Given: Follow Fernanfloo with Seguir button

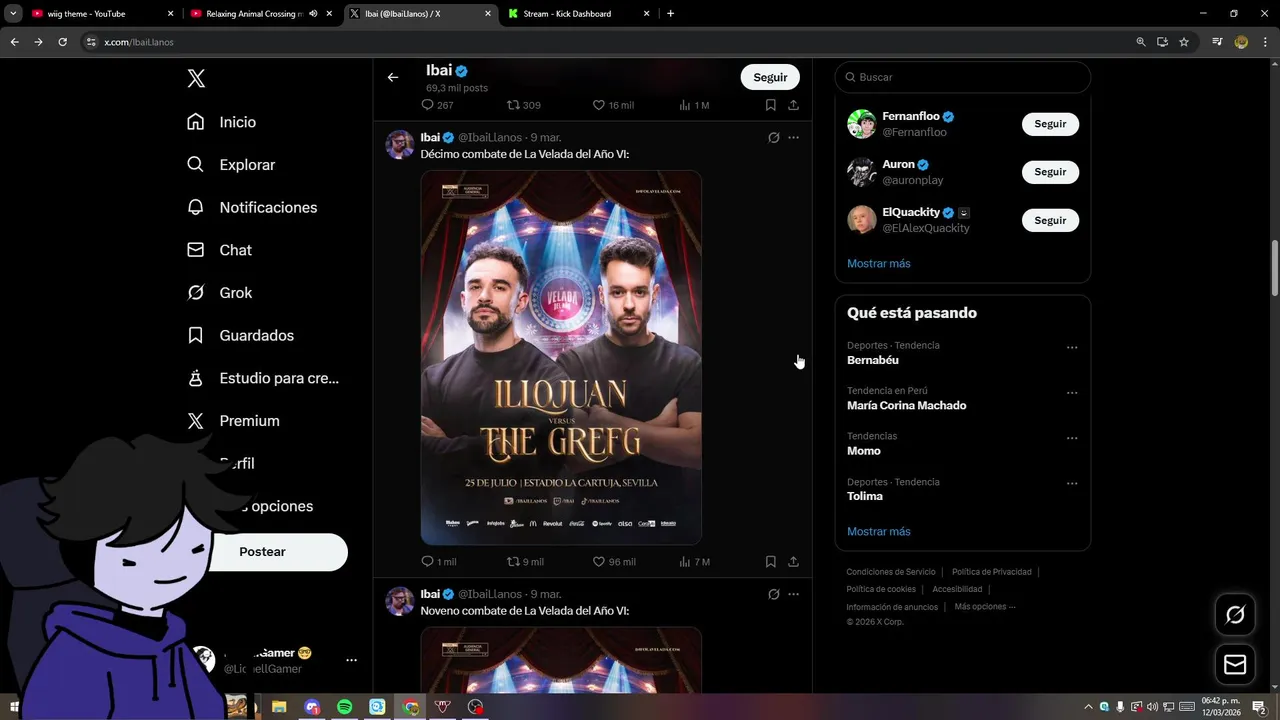Looking at the screenshot, I should (1050, 124).
